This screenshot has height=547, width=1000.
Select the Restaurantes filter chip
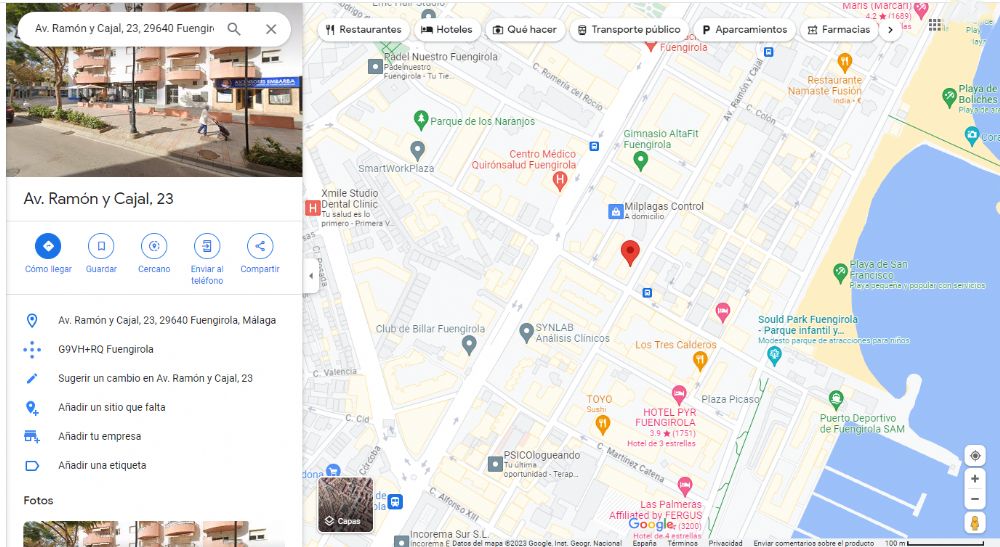click(364, 29)
